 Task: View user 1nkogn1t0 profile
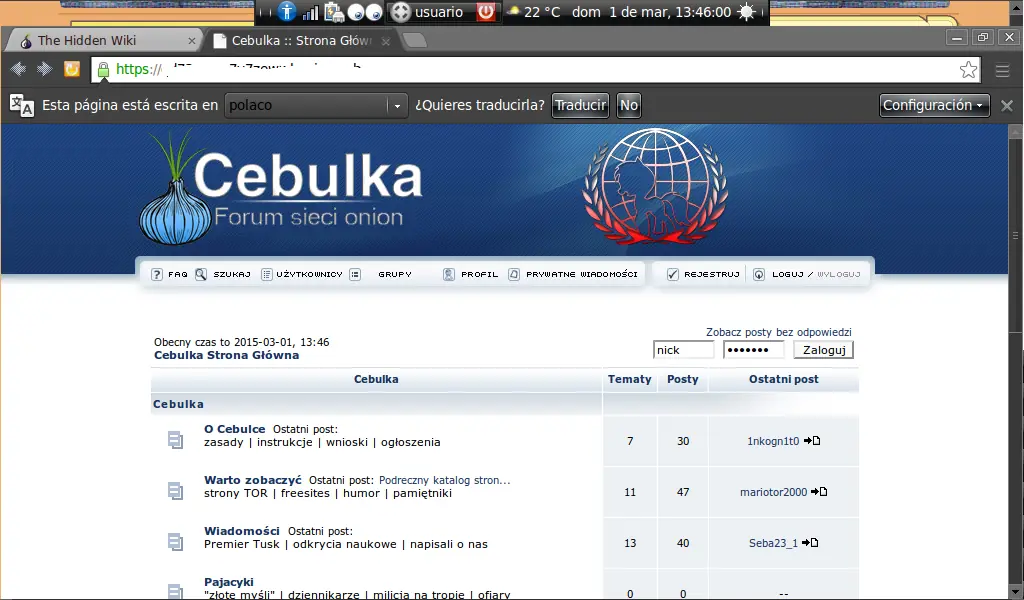point(773,441)
